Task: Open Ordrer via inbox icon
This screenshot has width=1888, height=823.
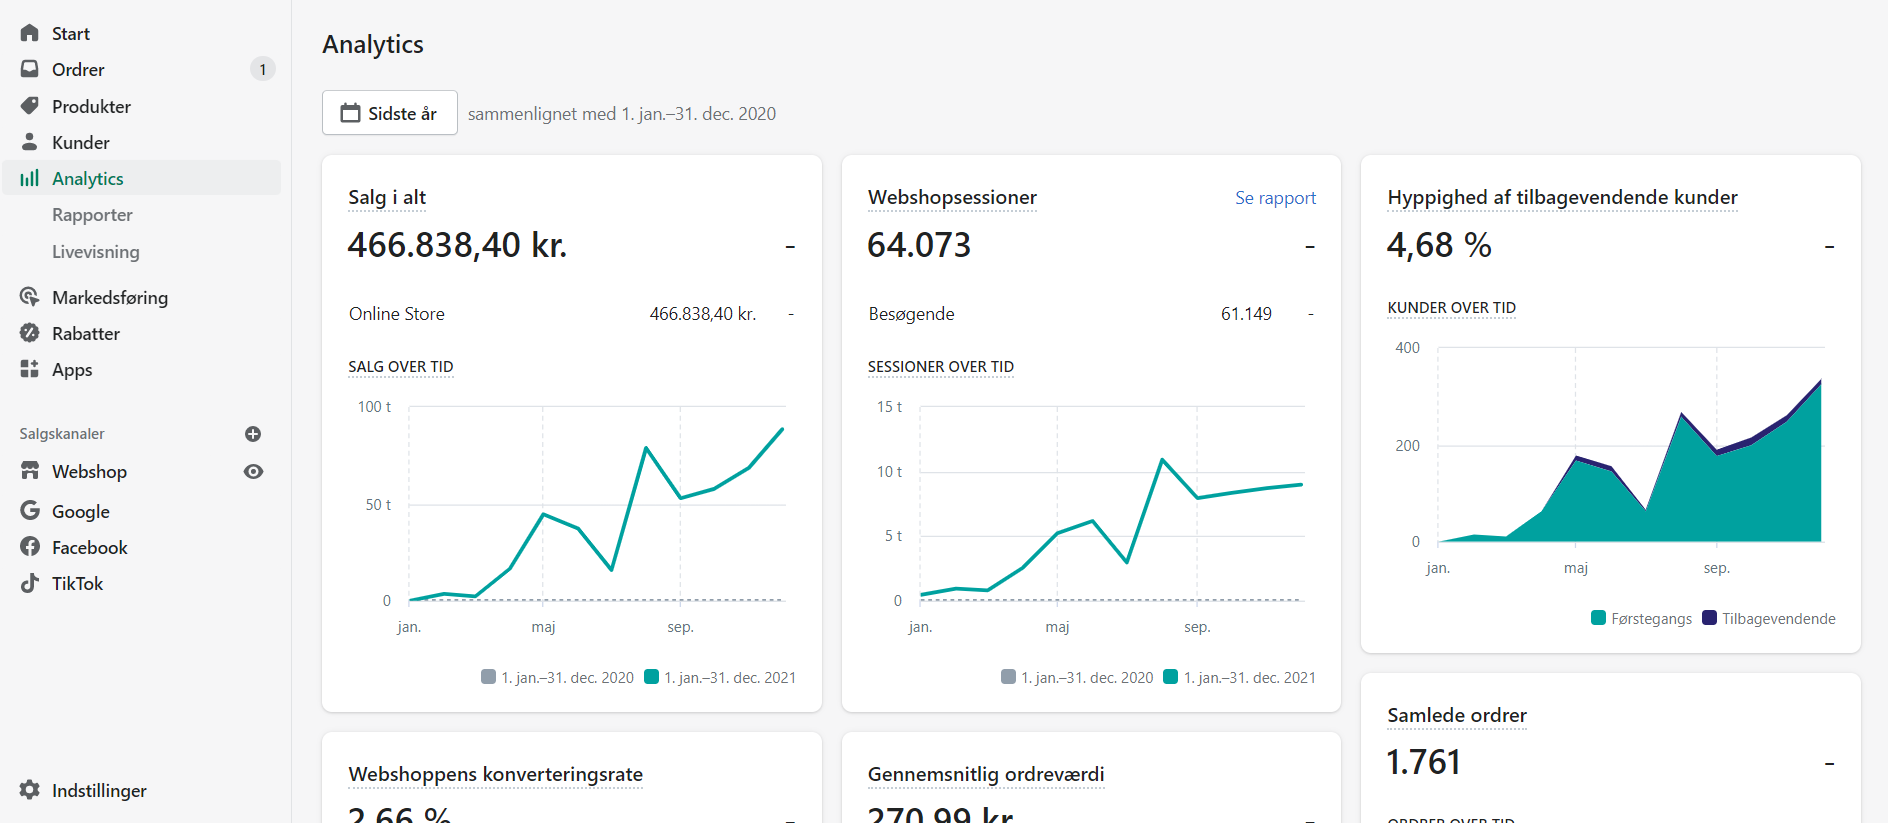Action: tap(30, 69)
